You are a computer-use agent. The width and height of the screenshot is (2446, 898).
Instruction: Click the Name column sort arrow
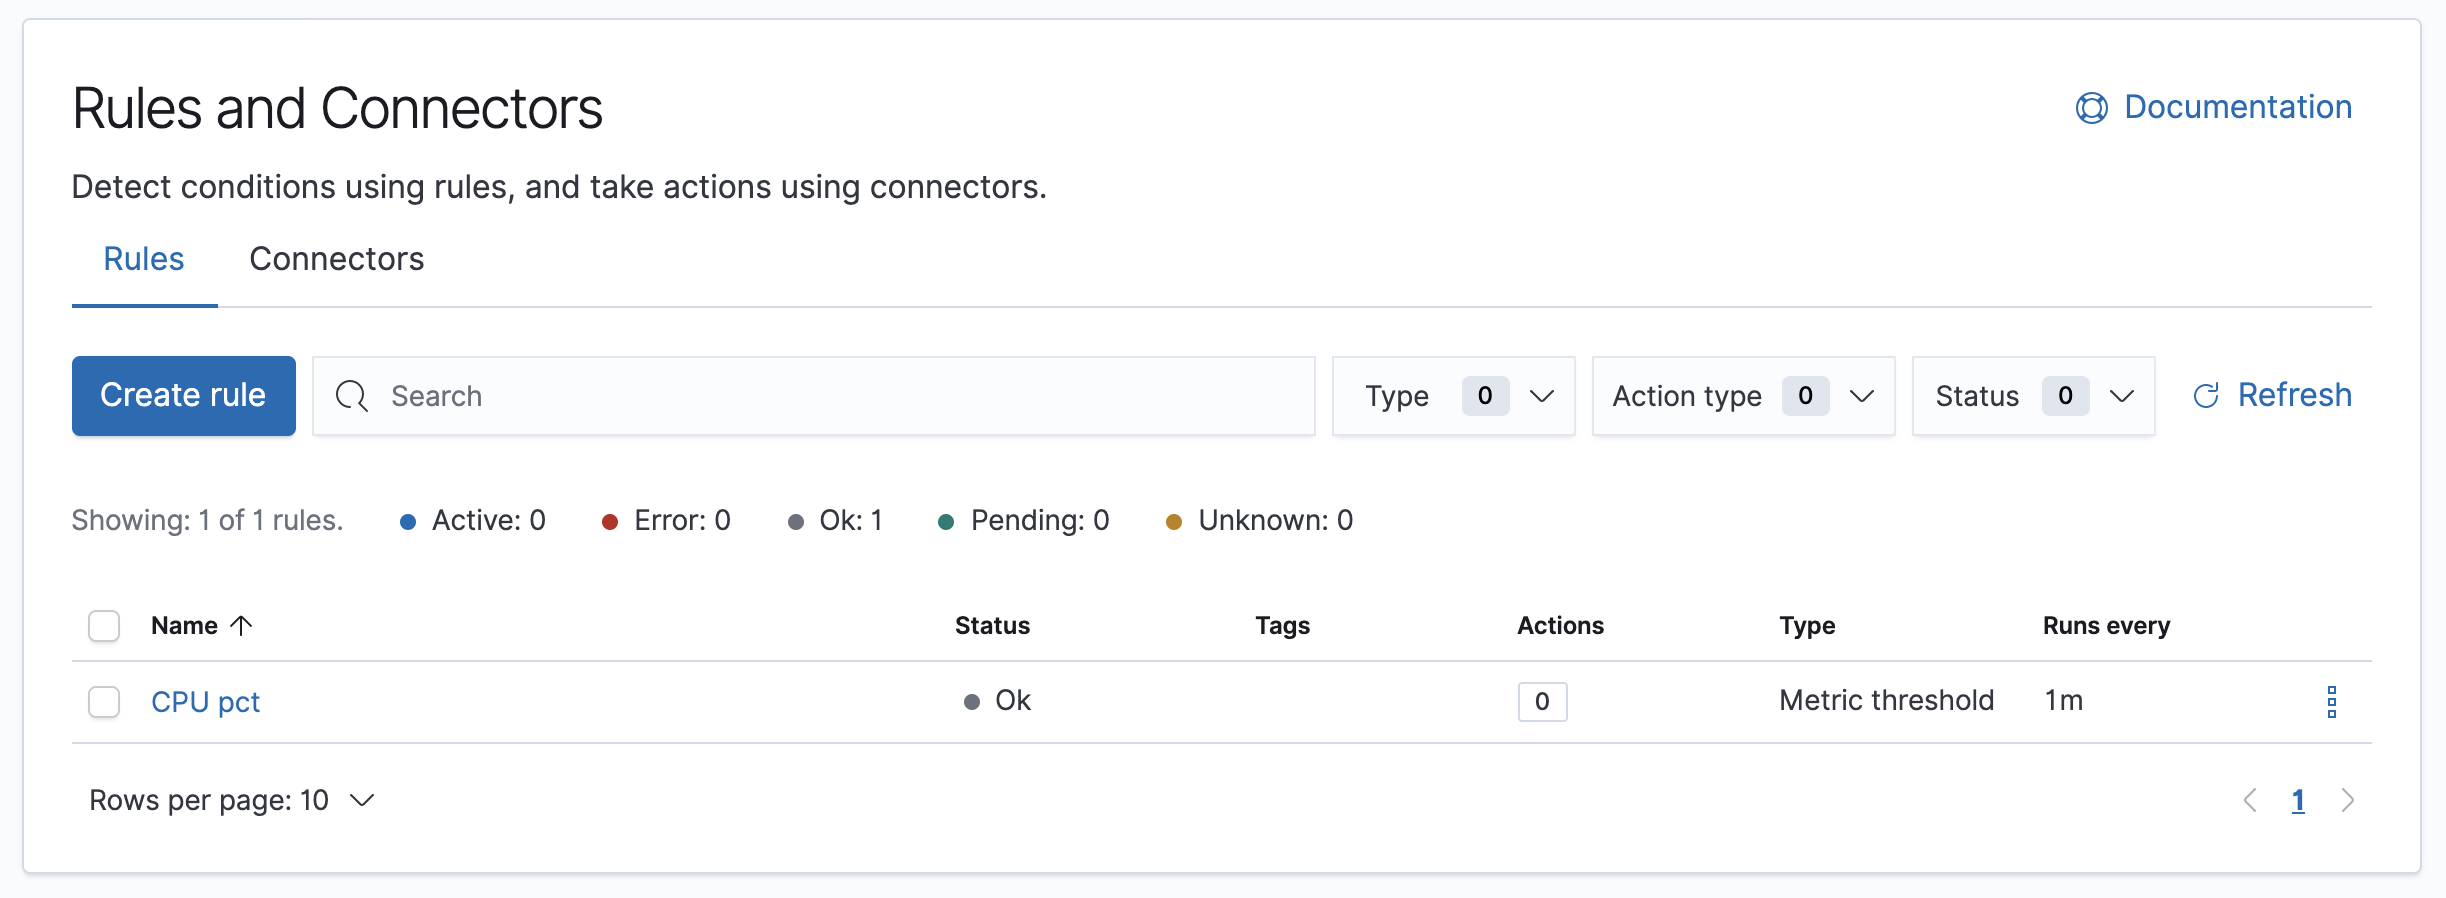coord(240,625)
